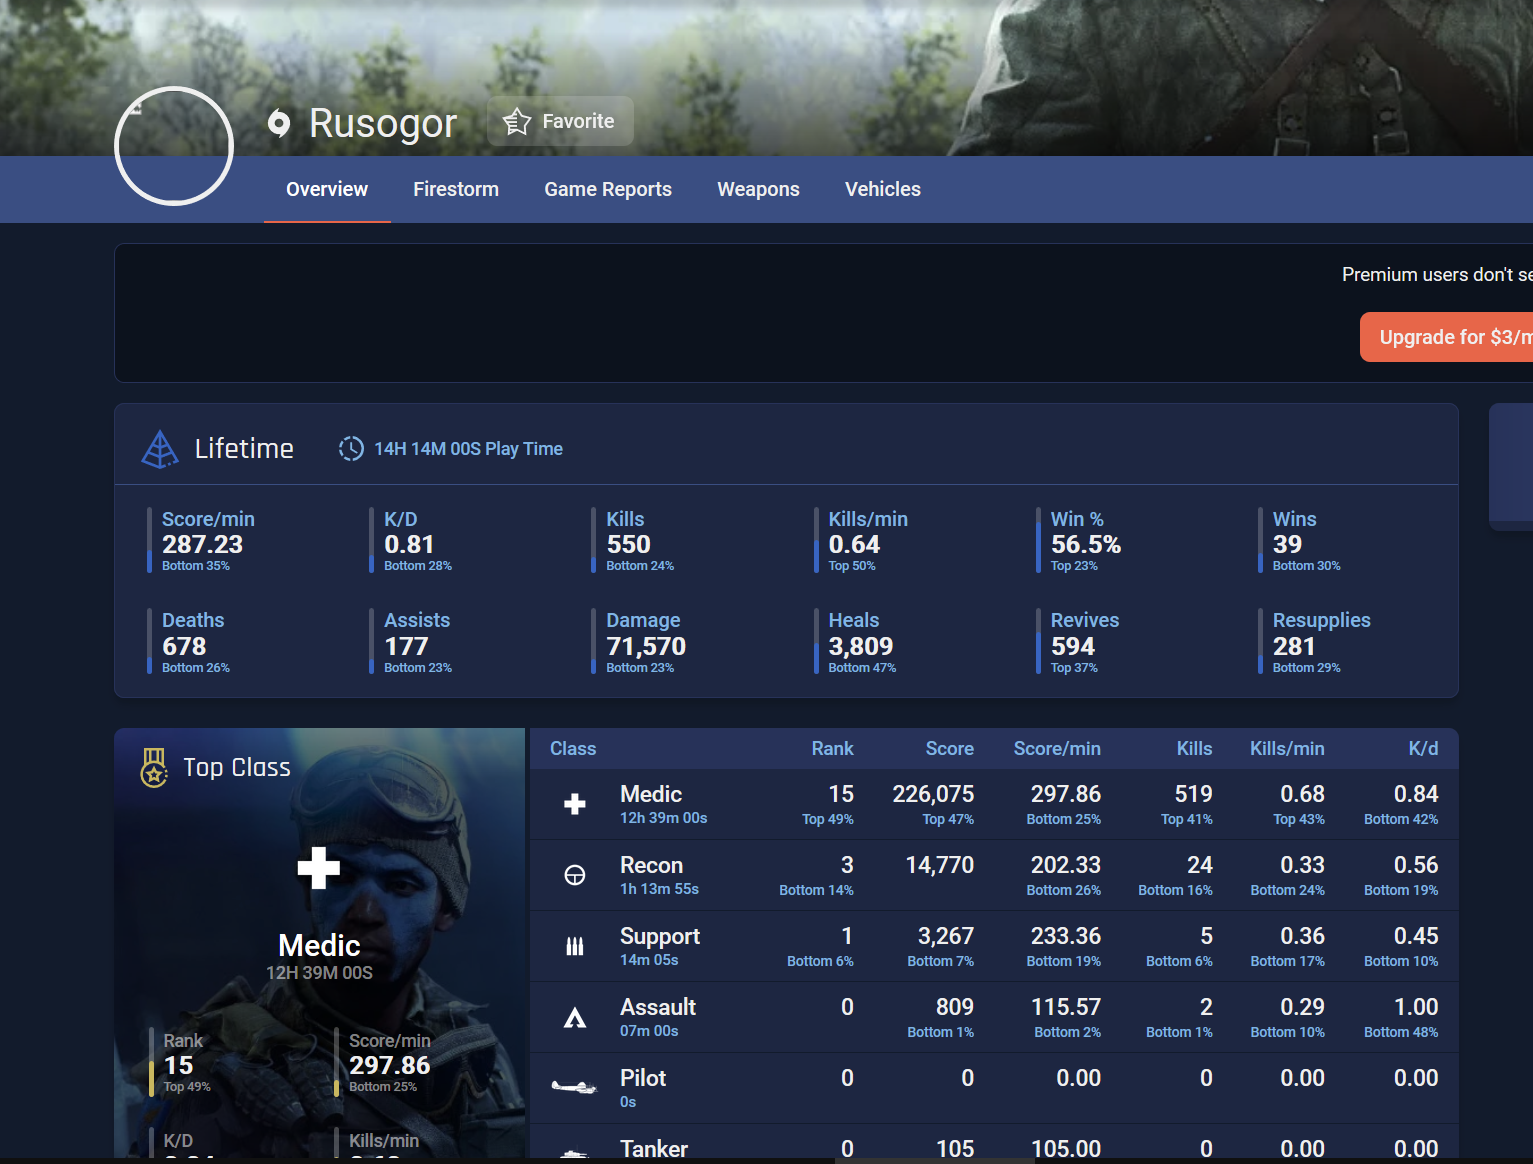Select the Pilot row name
The width and height of the screenshot is (1533, 1164).
click(643, 1078)
